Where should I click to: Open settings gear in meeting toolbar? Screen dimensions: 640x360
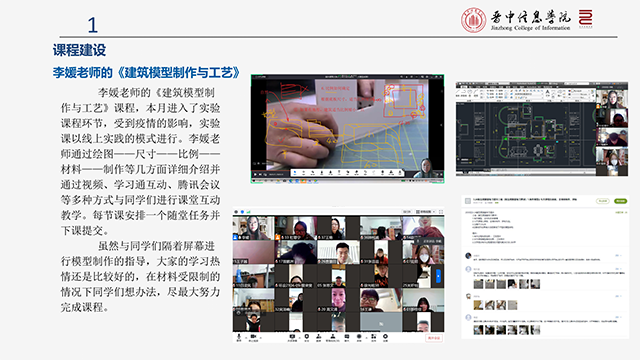click(x=385, y=337)
